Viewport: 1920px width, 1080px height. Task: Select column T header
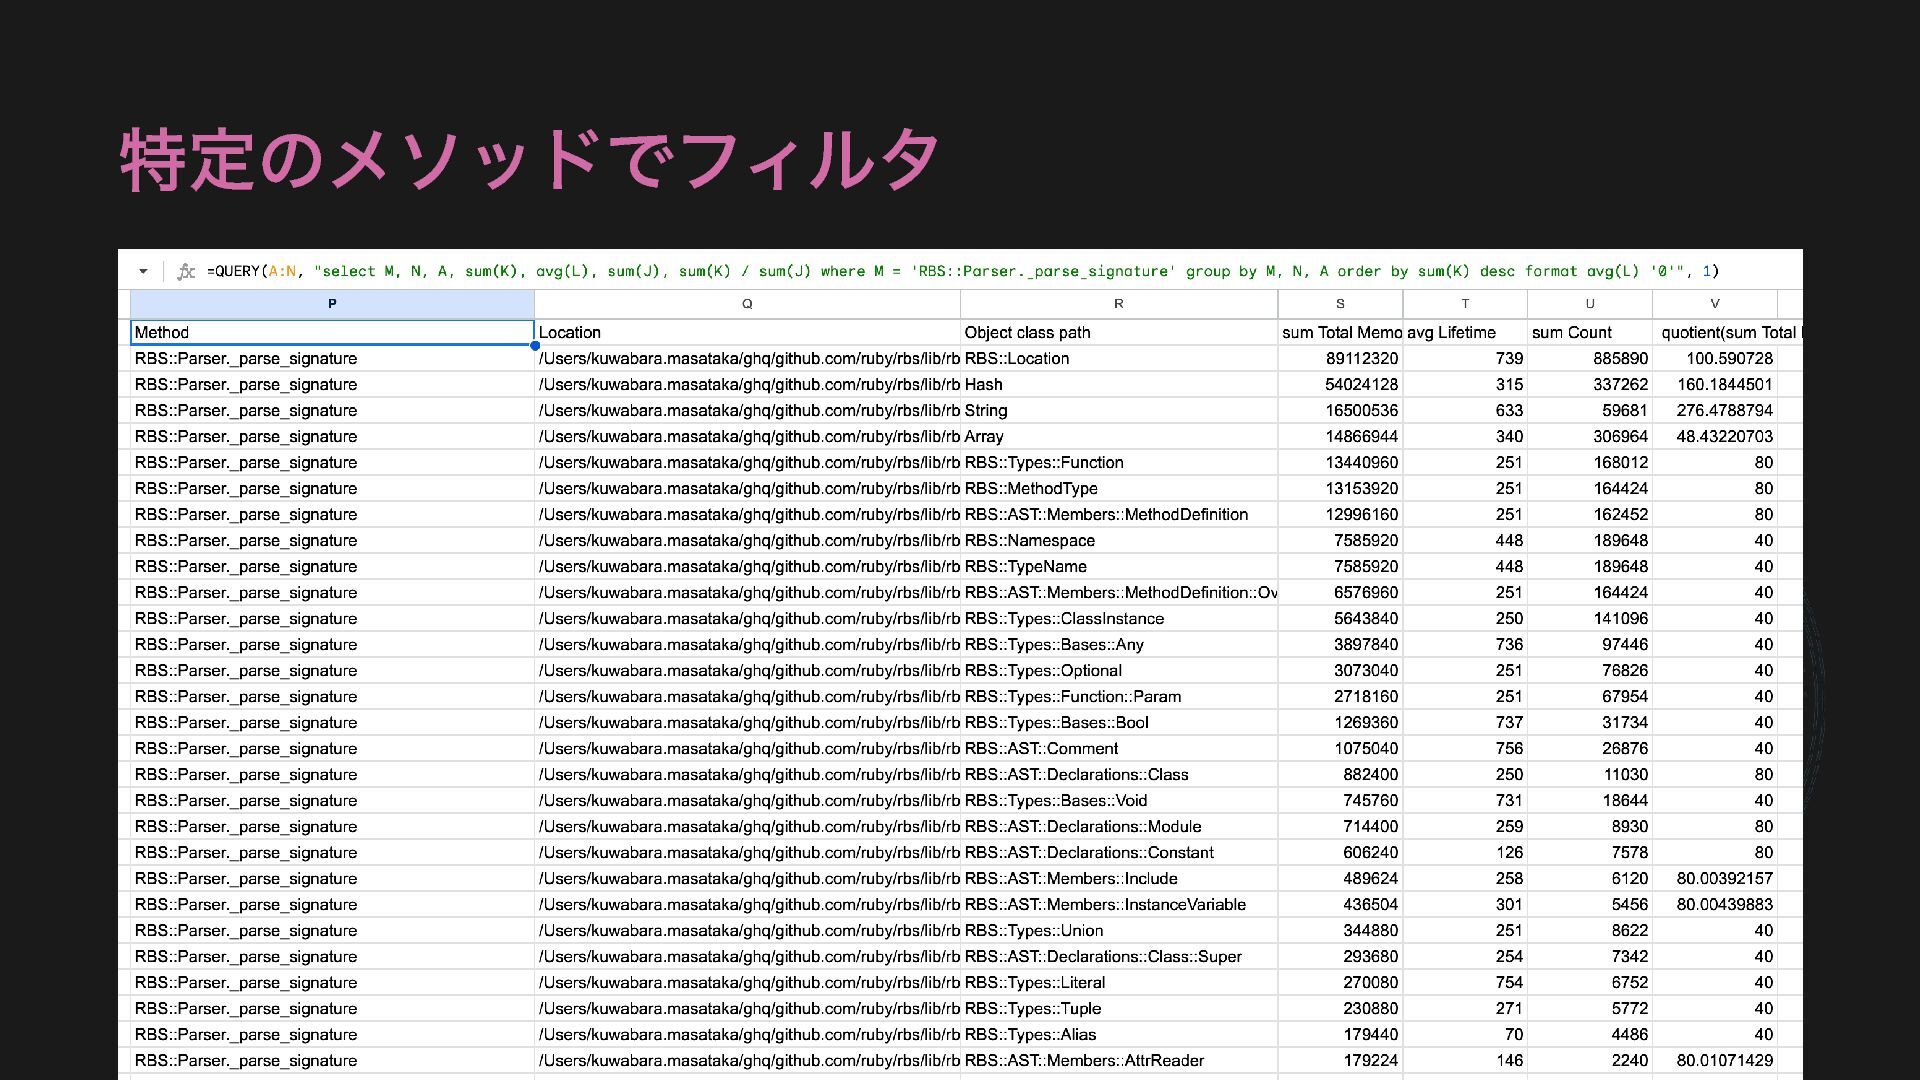(x=1465, y=304)
